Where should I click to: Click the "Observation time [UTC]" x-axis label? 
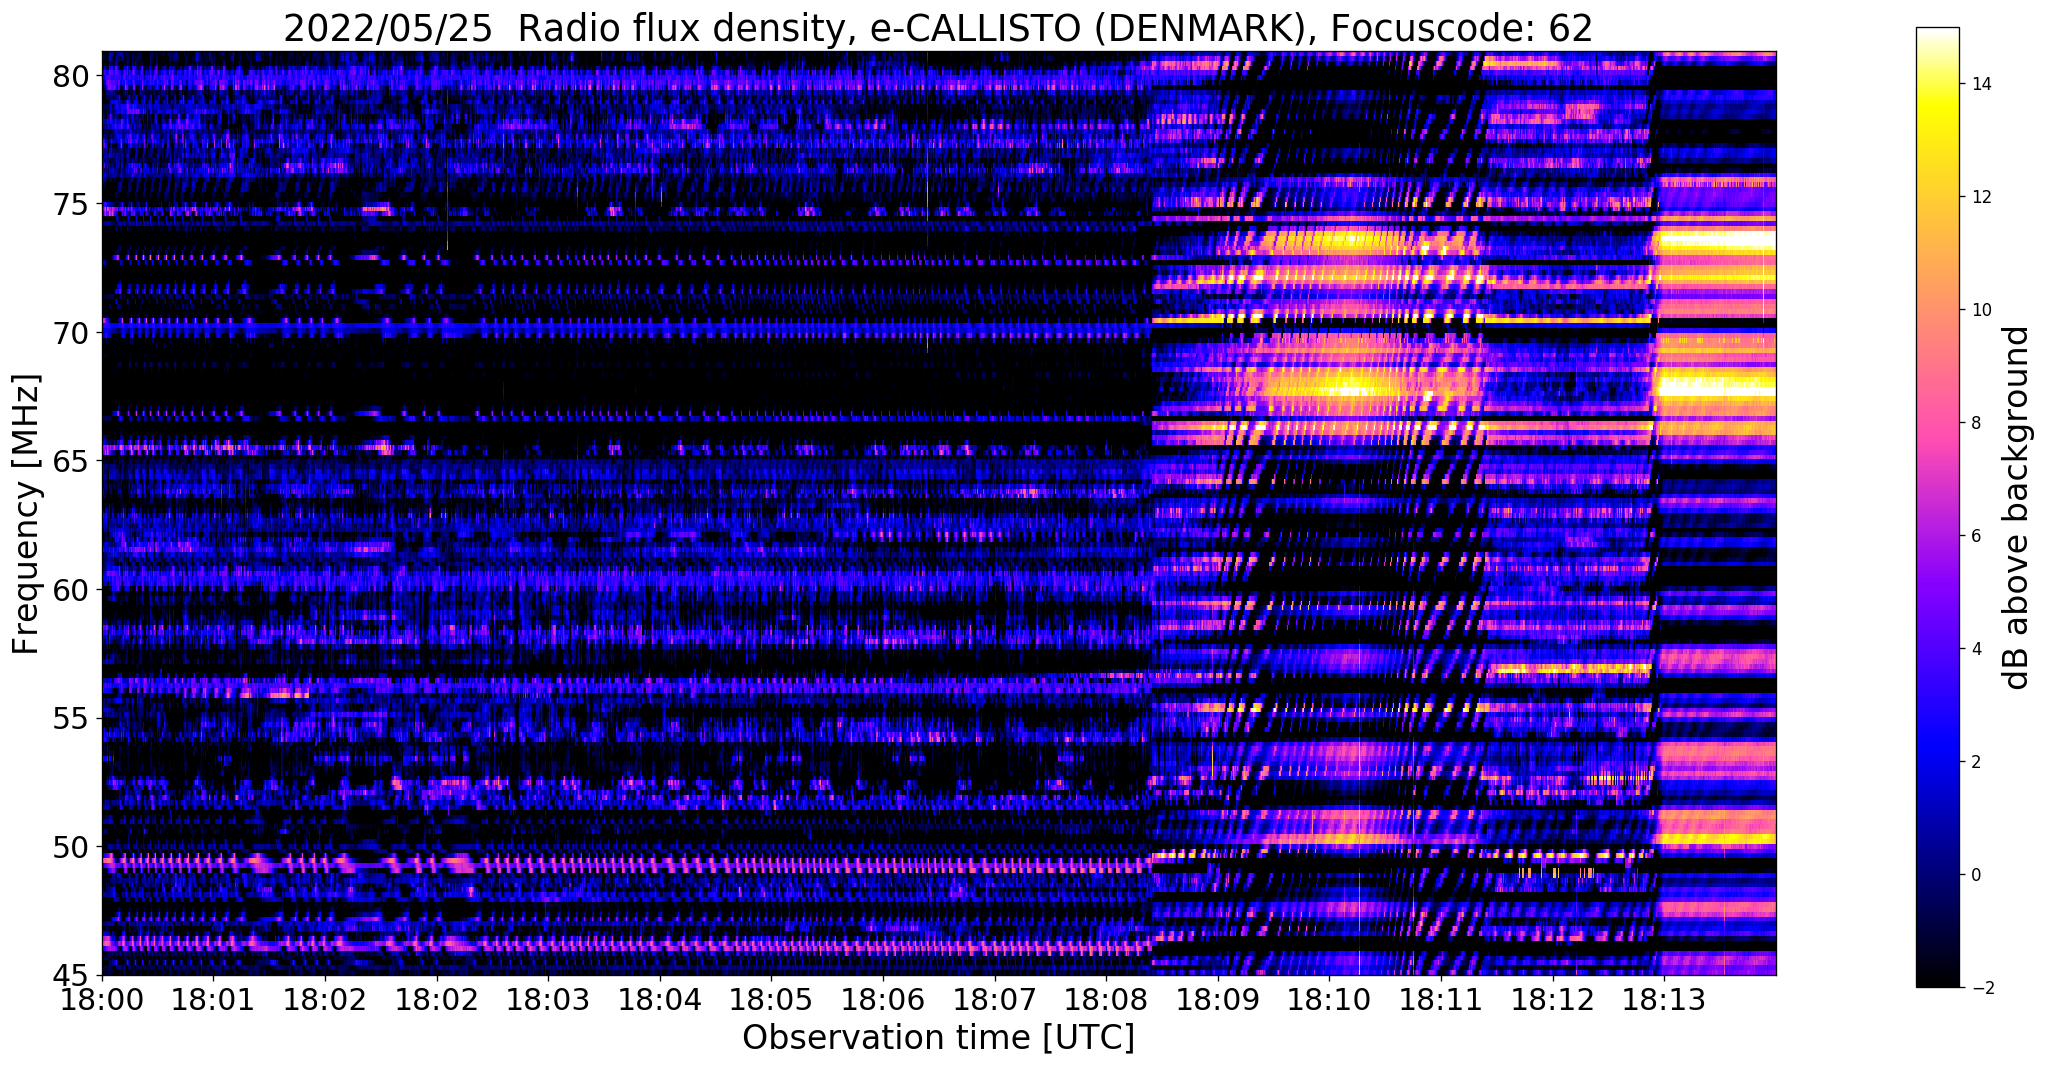938,1038
